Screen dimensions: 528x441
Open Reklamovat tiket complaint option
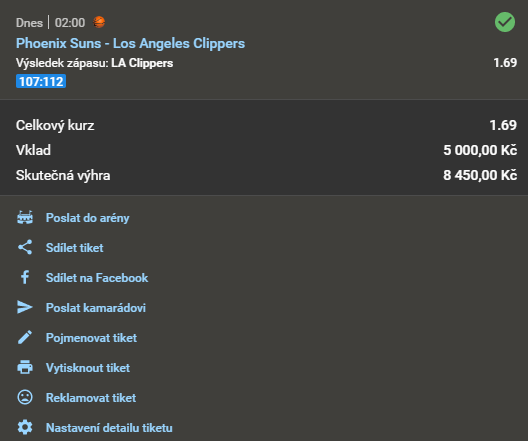(91, 398)
